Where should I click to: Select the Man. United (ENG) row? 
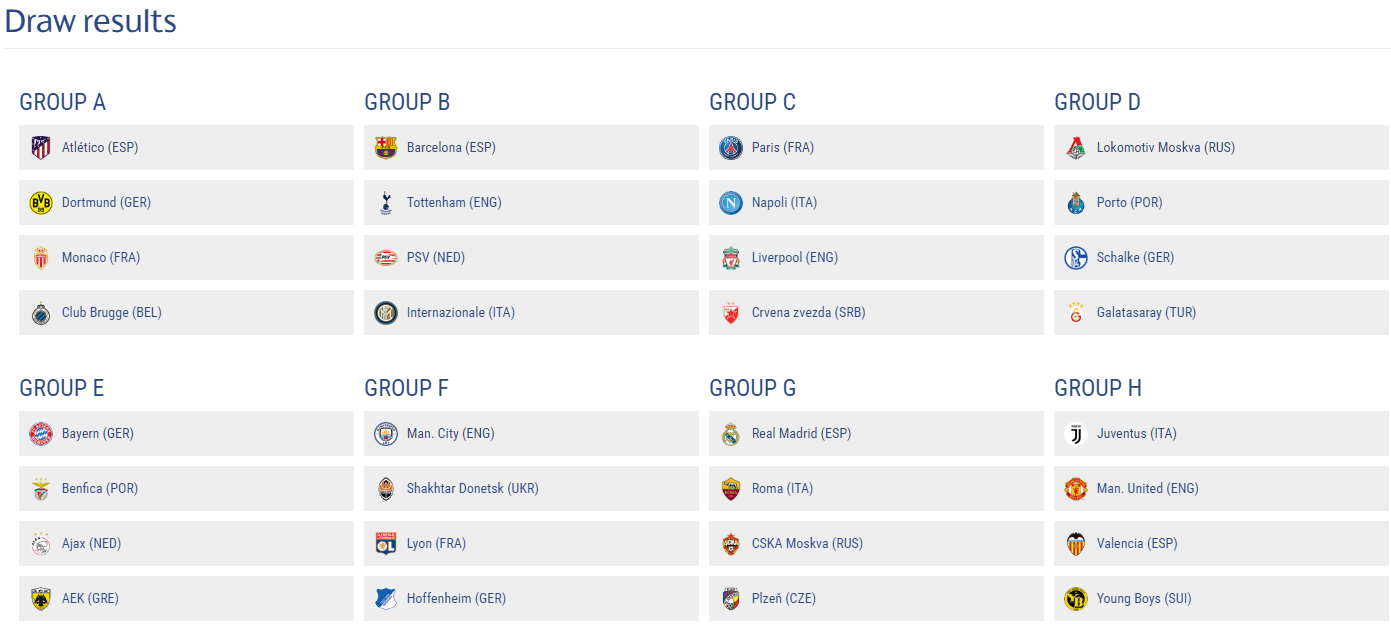click(1221, 489)
